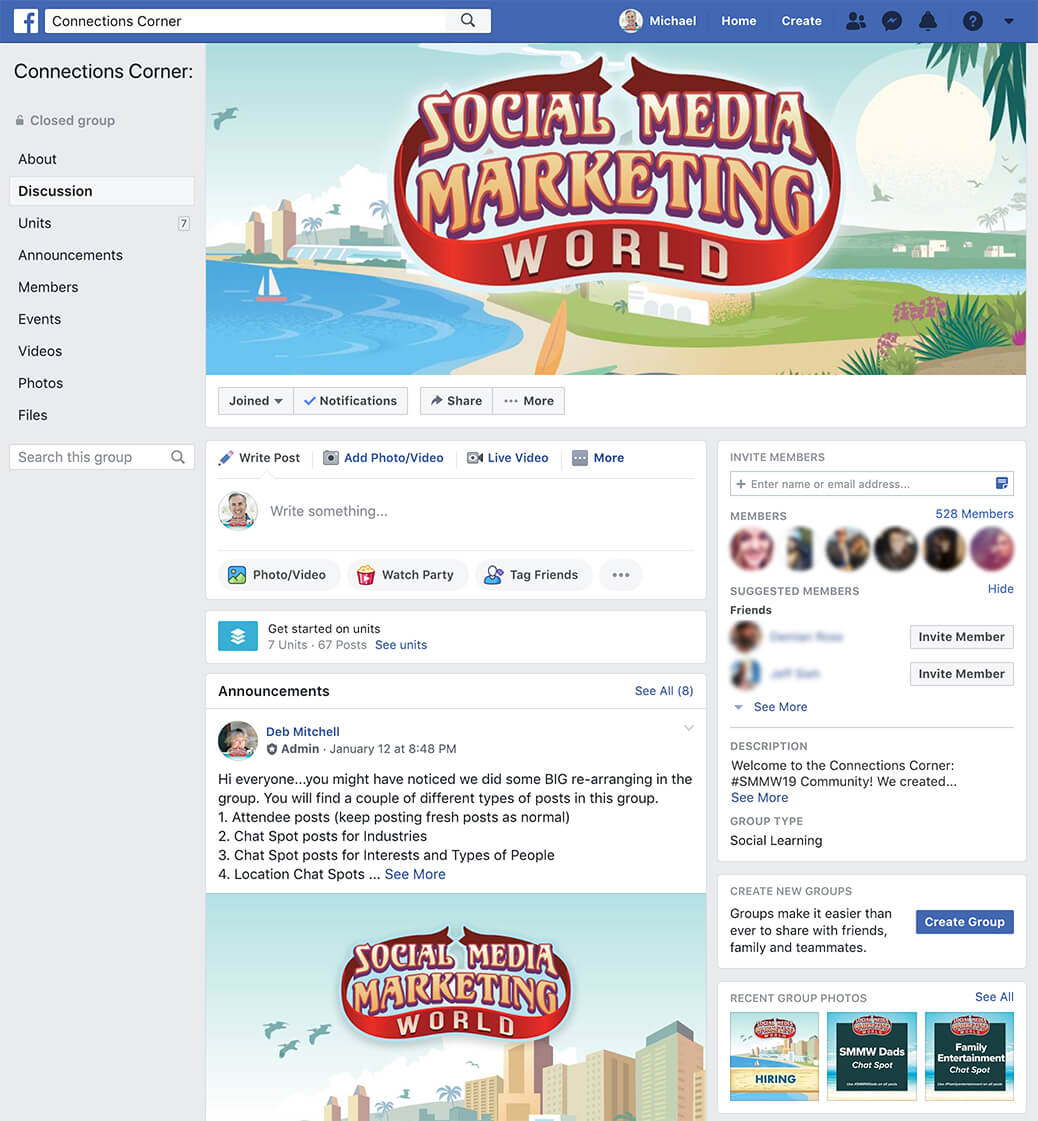
Task: Click the Facebook logo icon
Action: 26,21
